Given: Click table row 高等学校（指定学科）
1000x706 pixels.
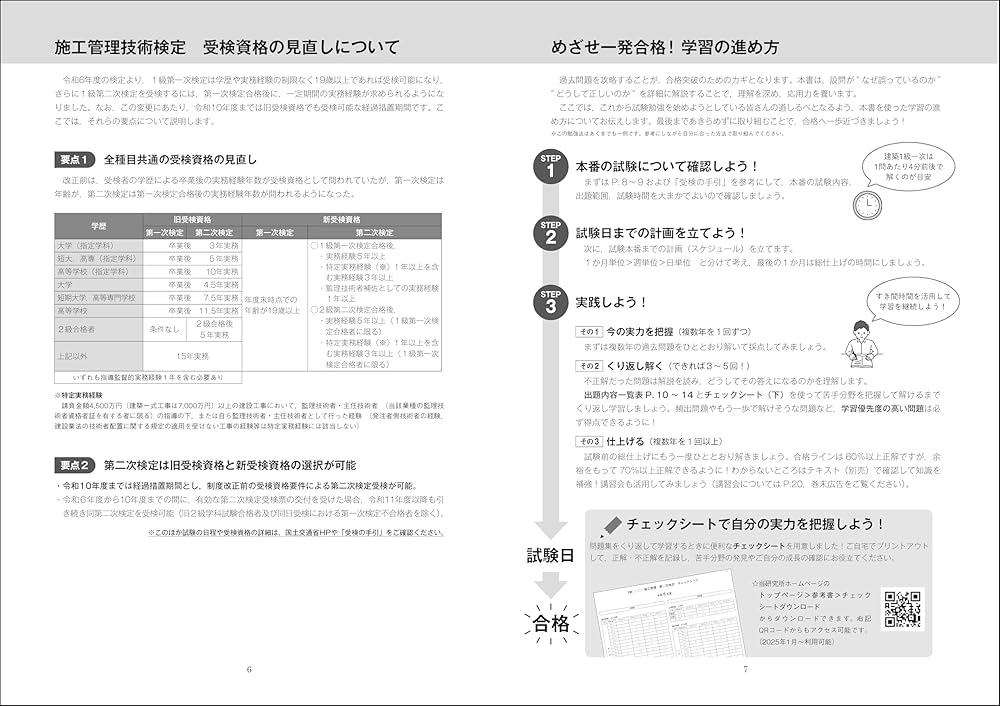Looking at the screenshot, I should (x=148, y=272).
